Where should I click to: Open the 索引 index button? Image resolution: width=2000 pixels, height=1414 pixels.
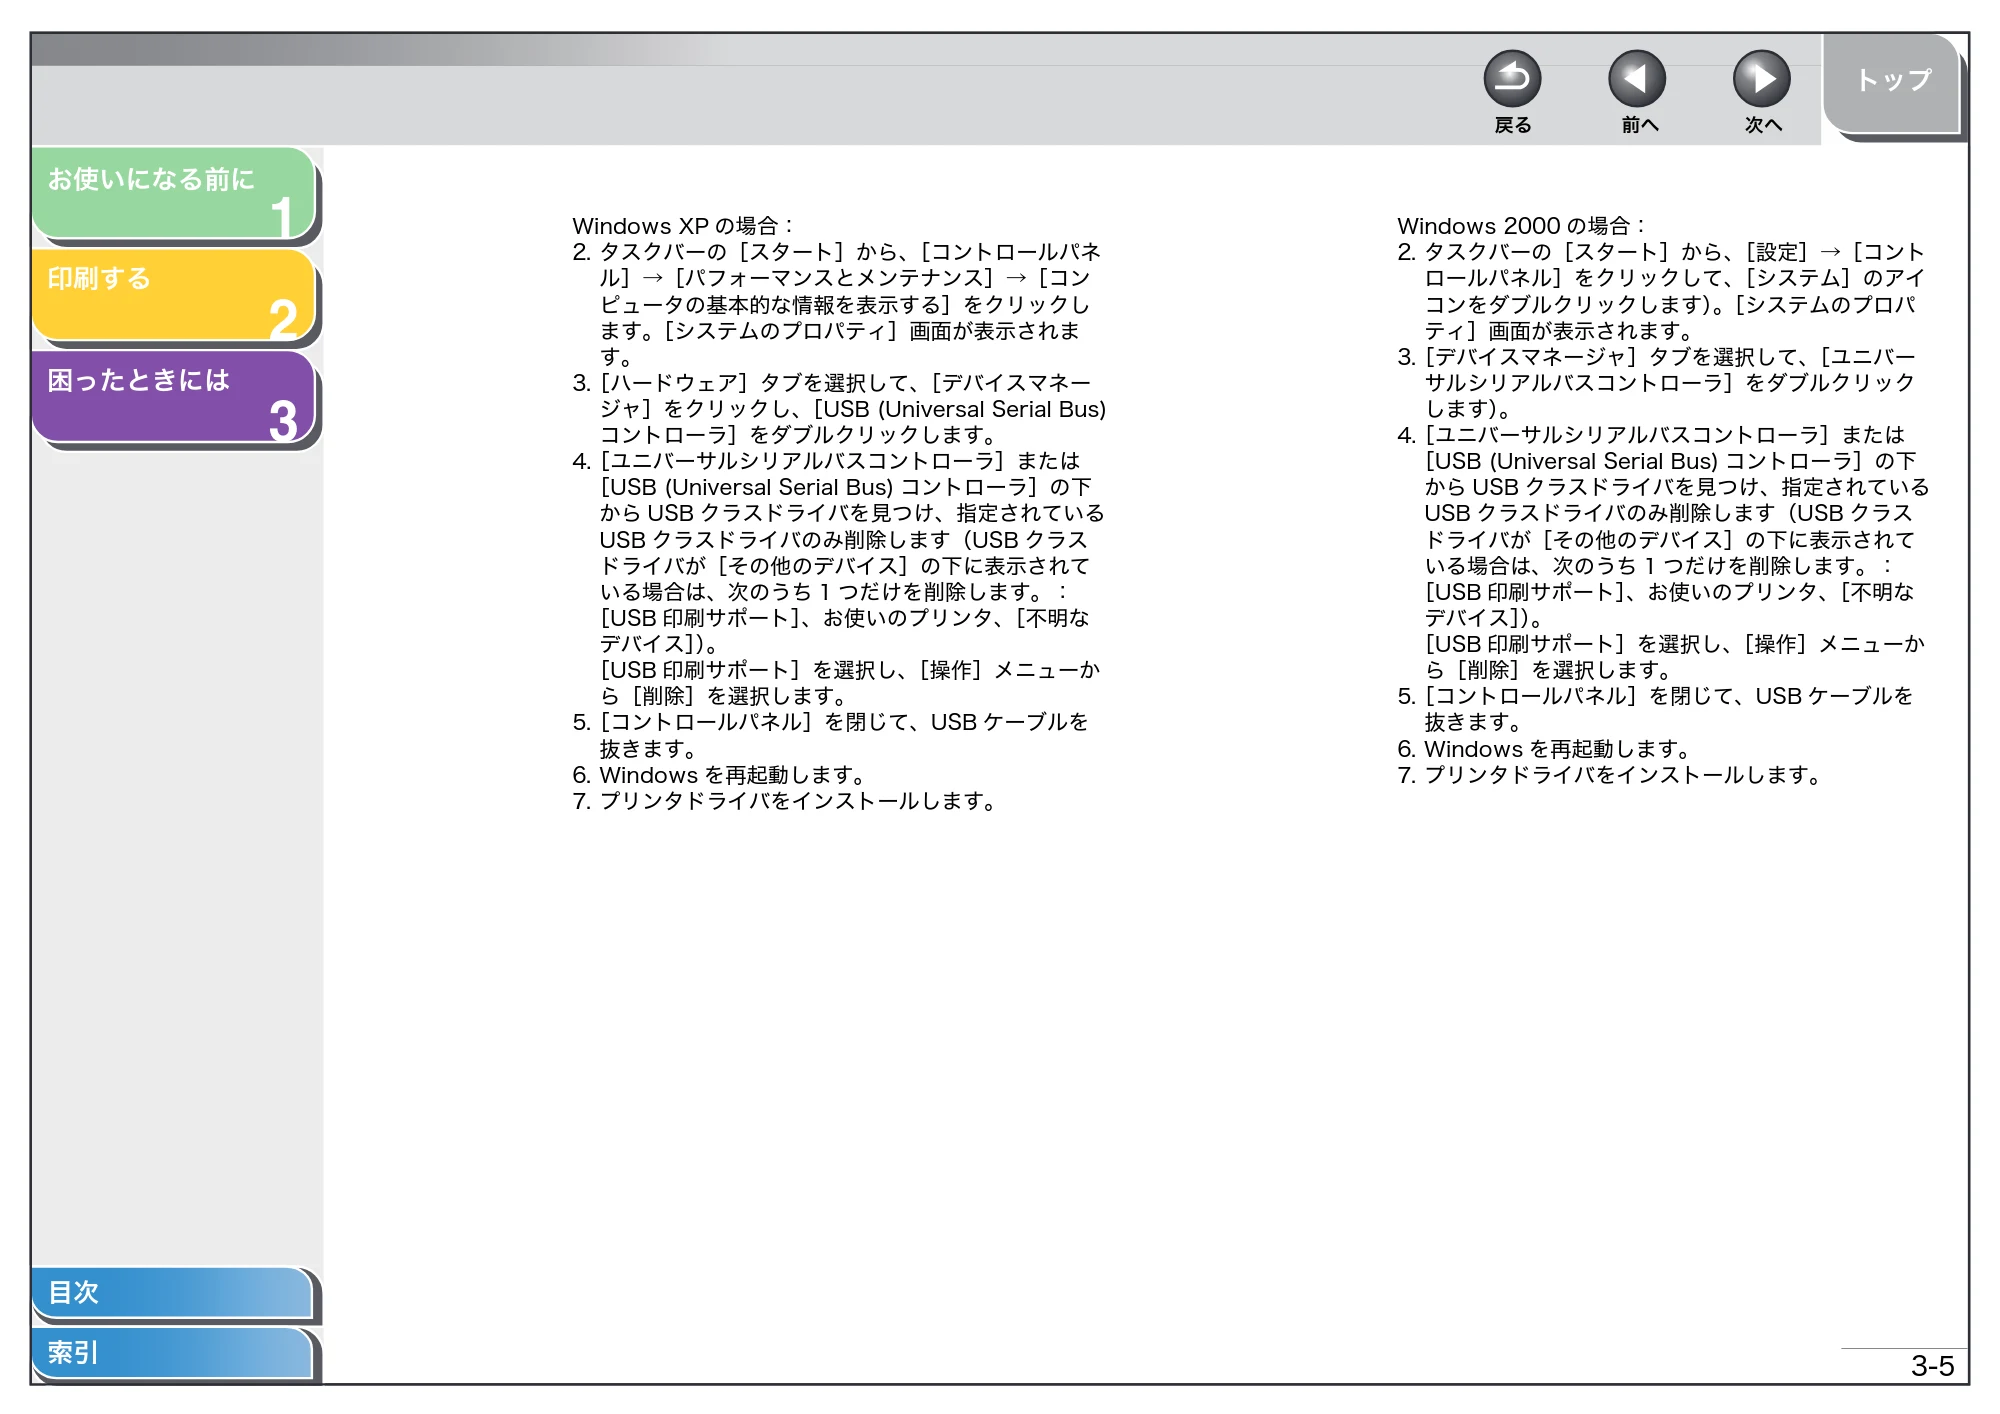point(172,1353)
